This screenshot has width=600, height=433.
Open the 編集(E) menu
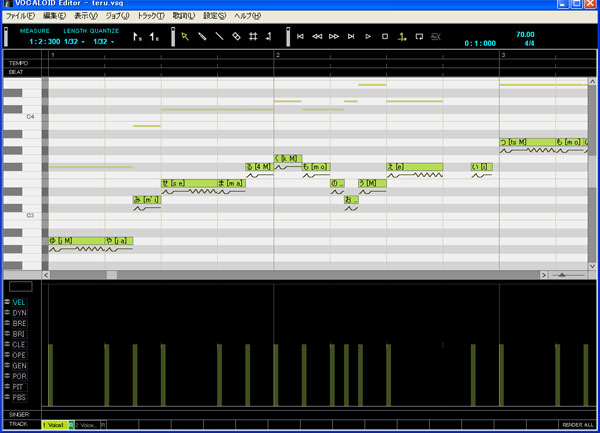coord(54,16)
